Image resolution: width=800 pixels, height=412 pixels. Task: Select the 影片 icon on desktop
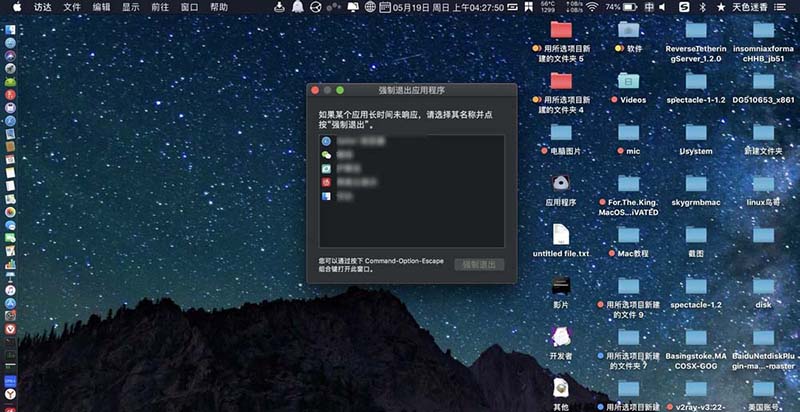tap(561, 286)
